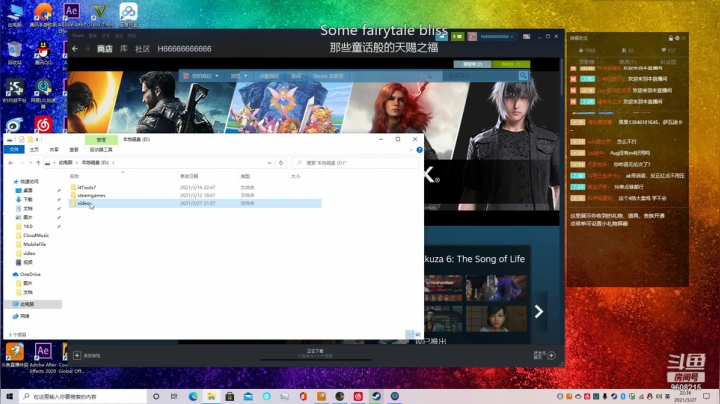Viewport: 720px width, 404px height.
Task: Open Microsoft Store taskbar icon
Action: [x=230, y=396]
